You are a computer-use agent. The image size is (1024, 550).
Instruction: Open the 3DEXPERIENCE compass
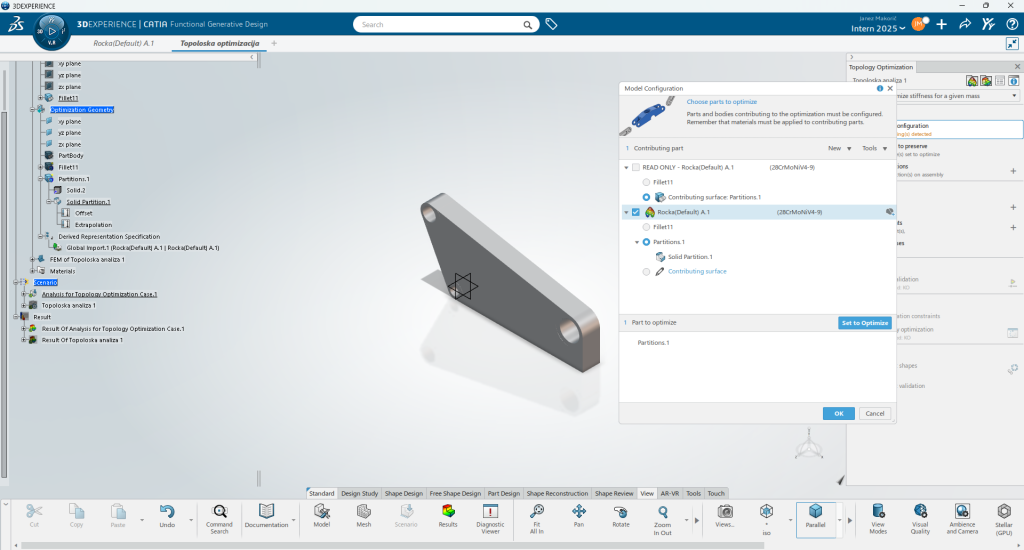tap(52, 32)
